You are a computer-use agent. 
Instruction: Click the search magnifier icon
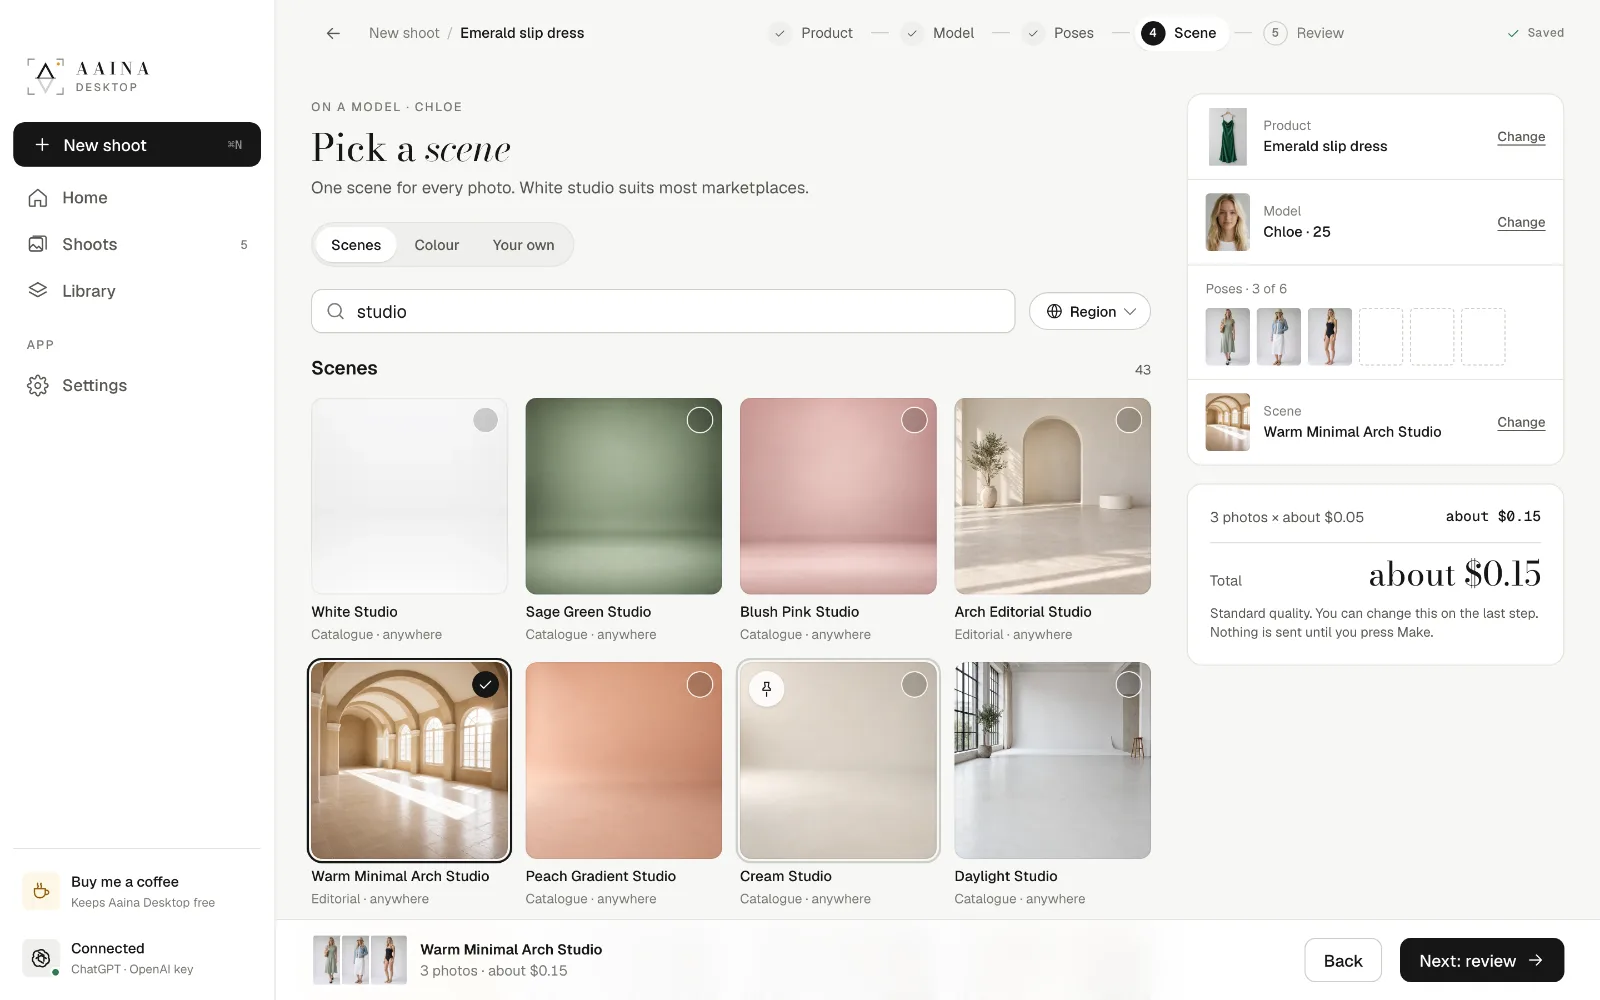pos(336,311)
